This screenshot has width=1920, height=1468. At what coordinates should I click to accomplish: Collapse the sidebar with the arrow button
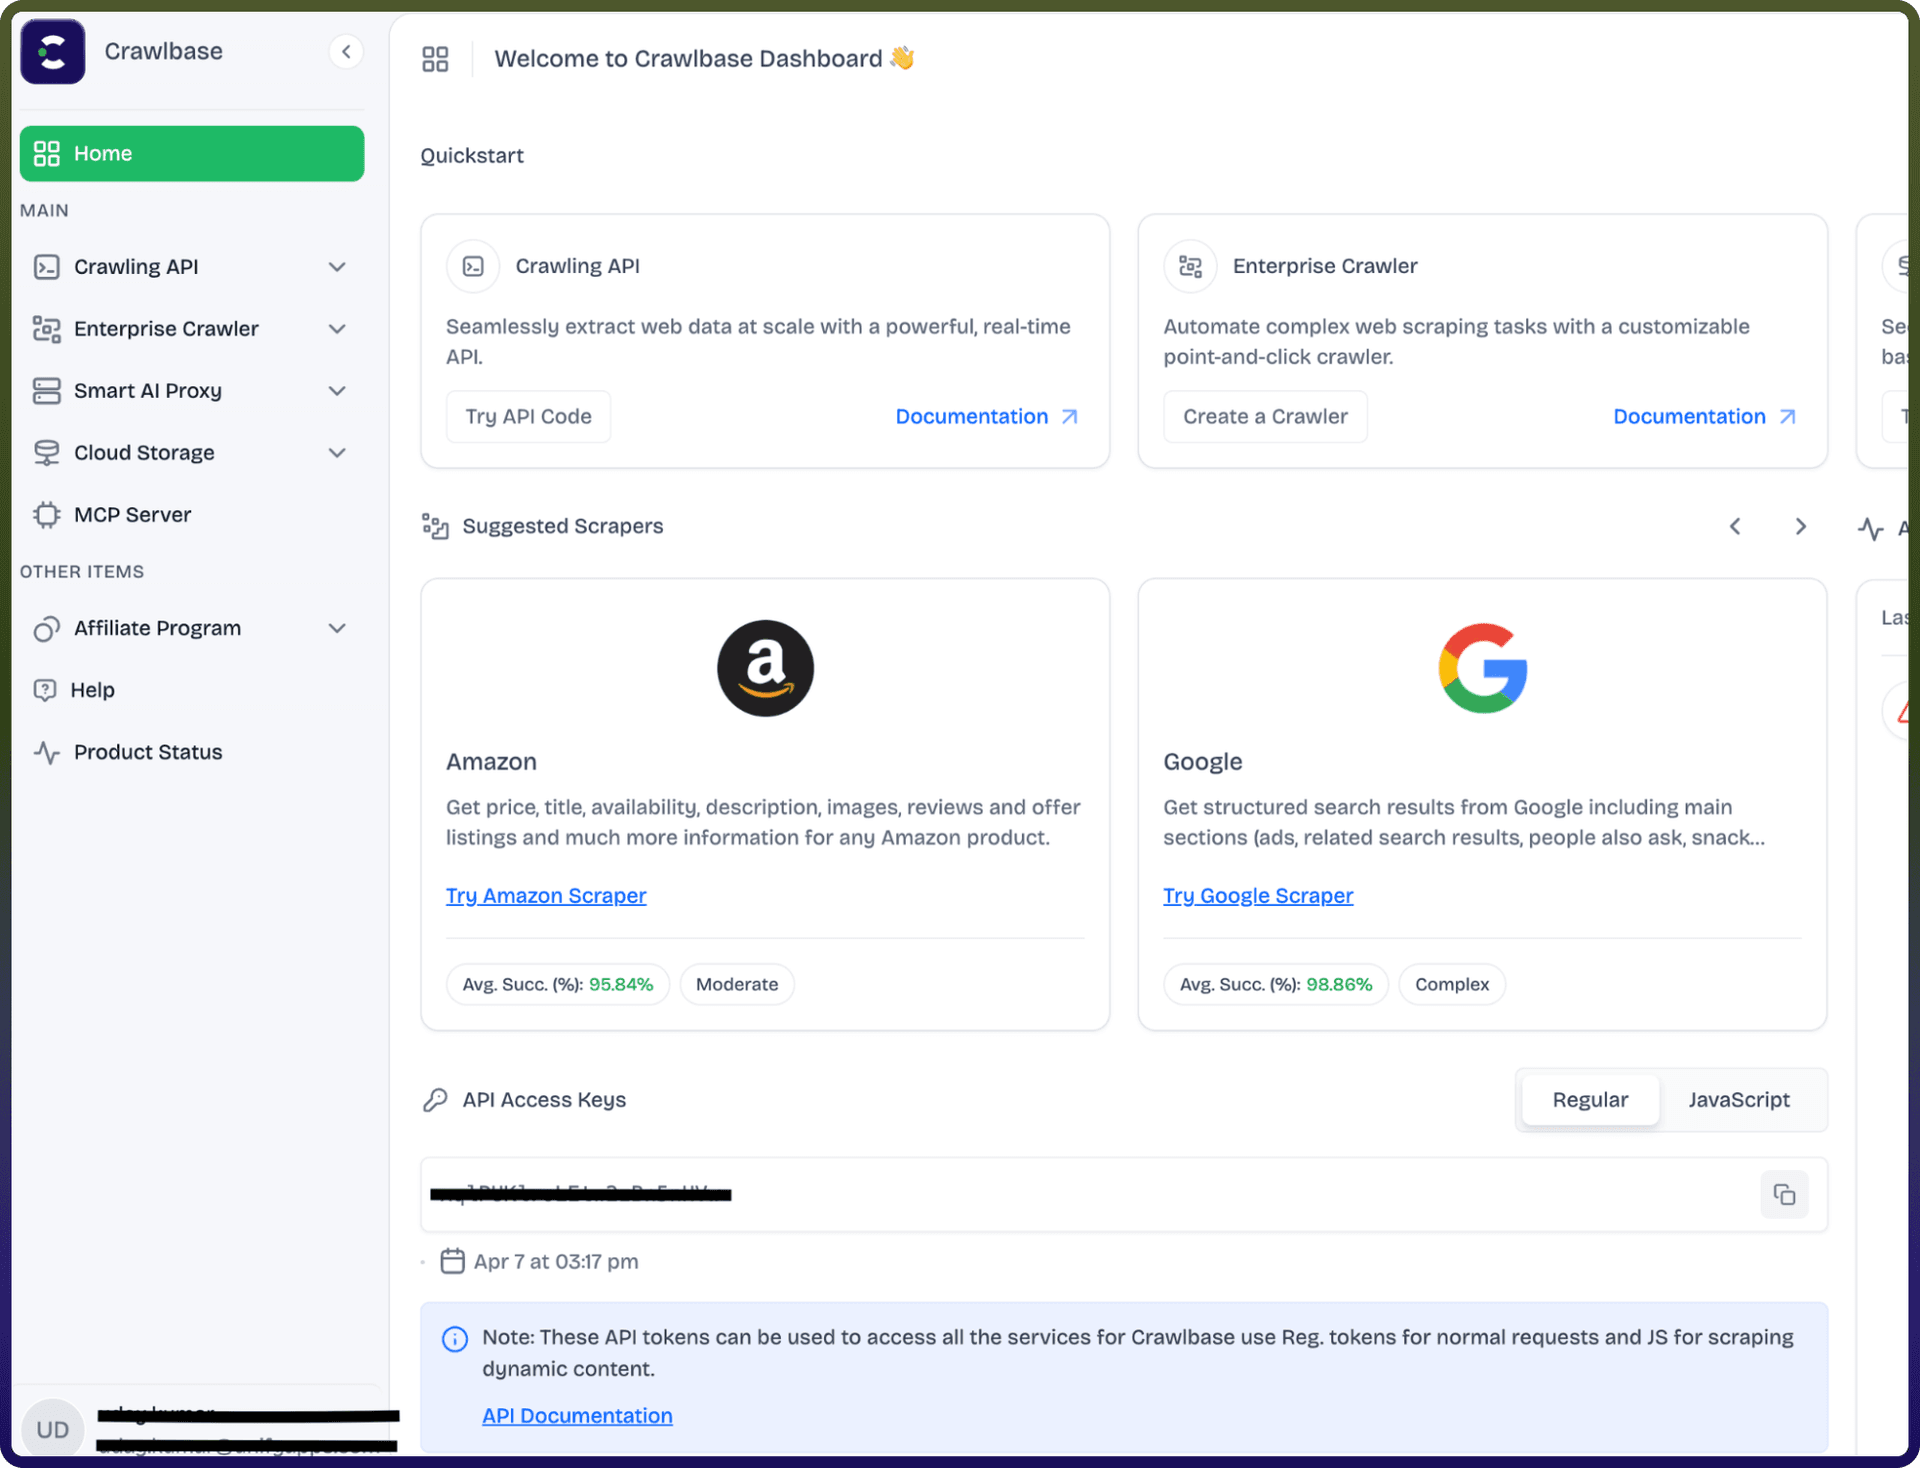coord(346,51)
